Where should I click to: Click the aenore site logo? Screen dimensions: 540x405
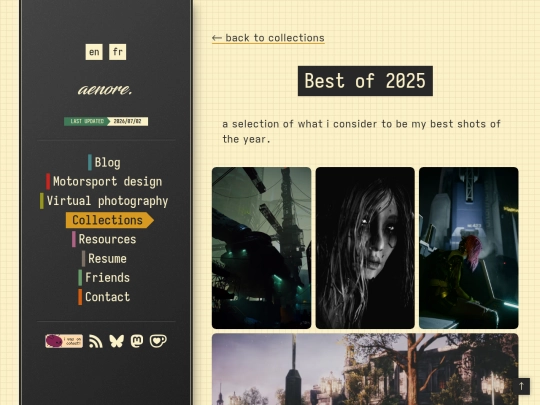click(x=105, y=90)
